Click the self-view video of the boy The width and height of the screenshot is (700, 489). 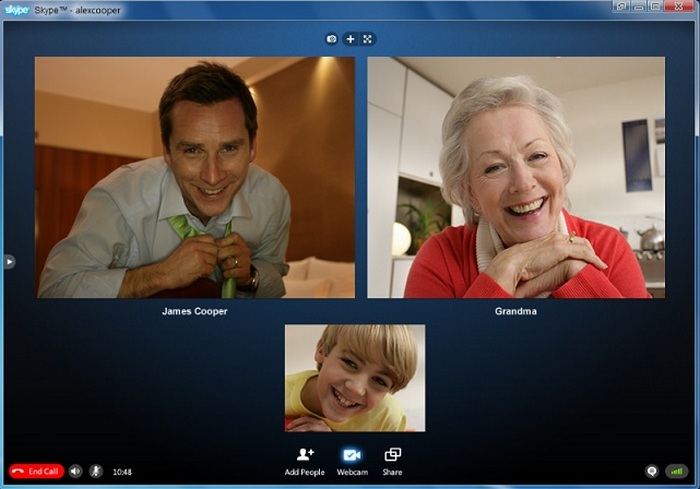point(354,377)
